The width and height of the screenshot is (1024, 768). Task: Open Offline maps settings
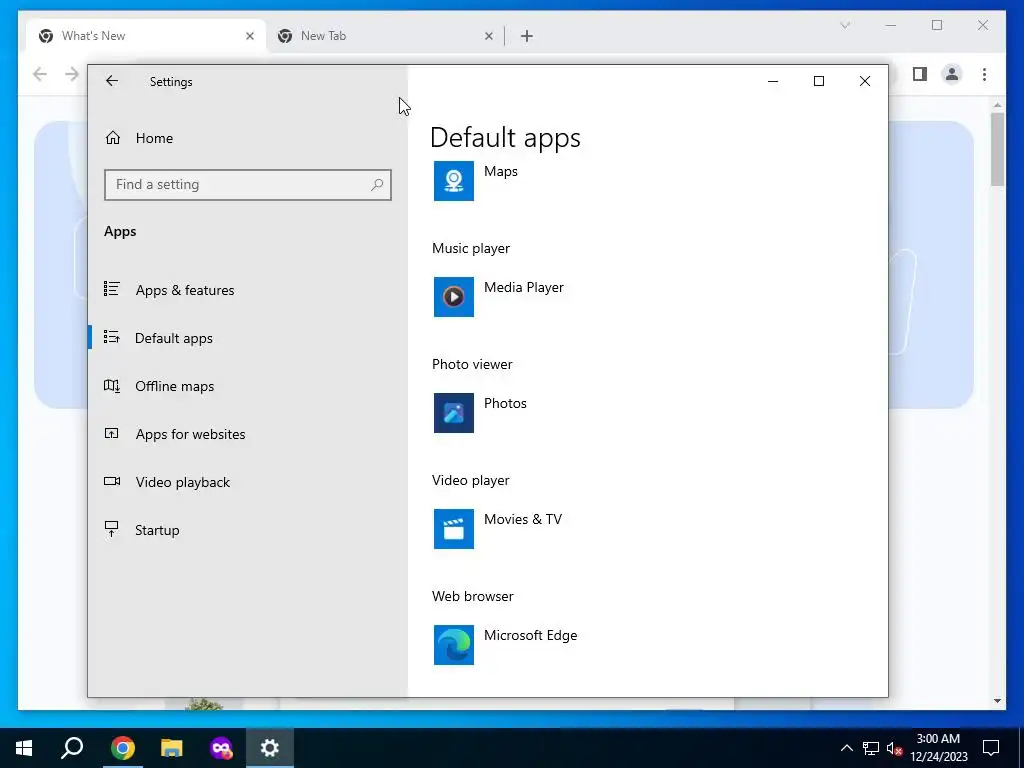(x=174, y=386)
